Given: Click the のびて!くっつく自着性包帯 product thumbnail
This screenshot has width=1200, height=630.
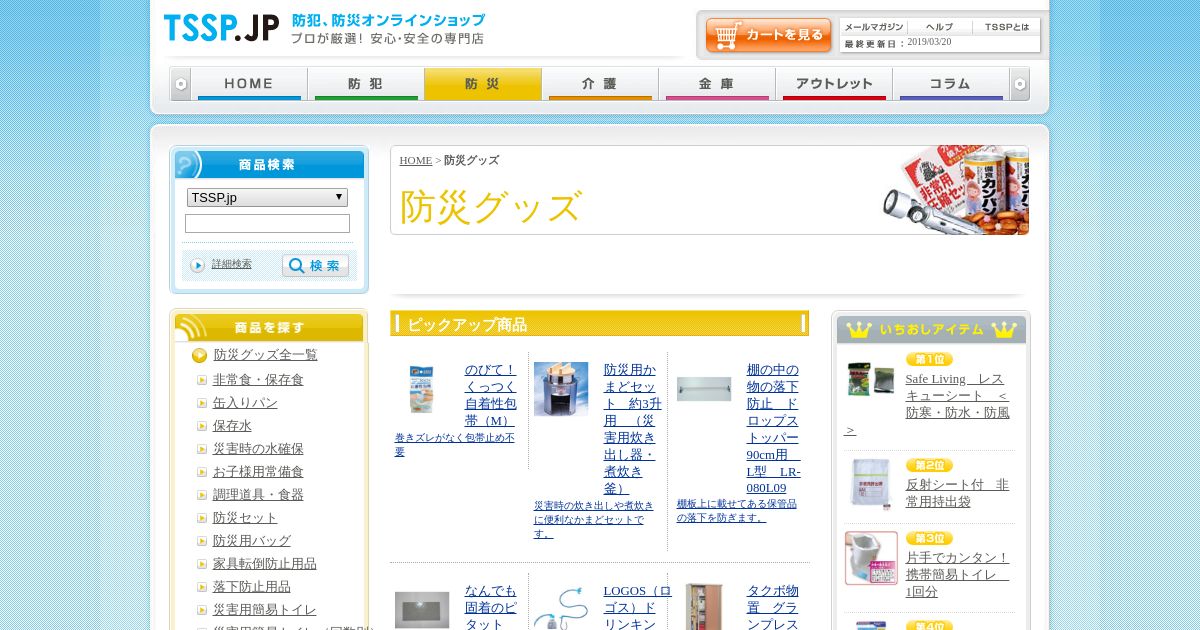Looking at the screenshot, I should pyautogui.click(x=421, y=389).
